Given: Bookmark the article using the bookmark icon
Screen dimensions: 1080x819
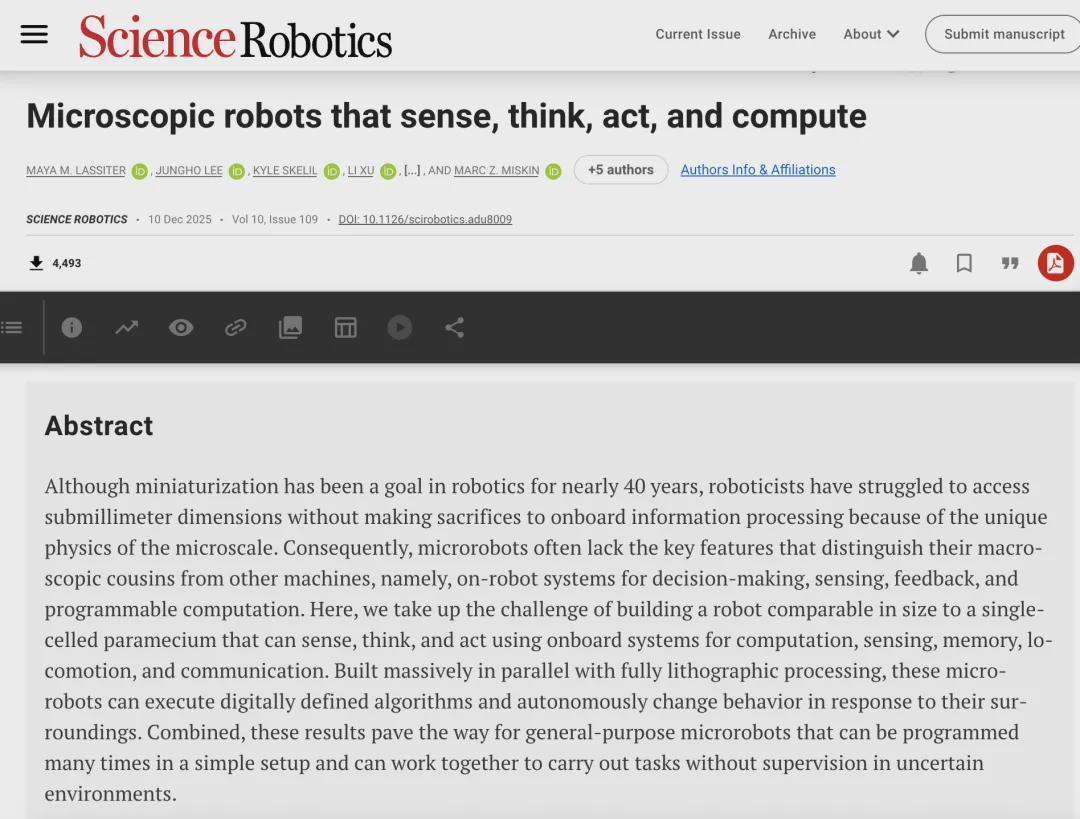Looking at the screenshot, I should coord(964,263).
